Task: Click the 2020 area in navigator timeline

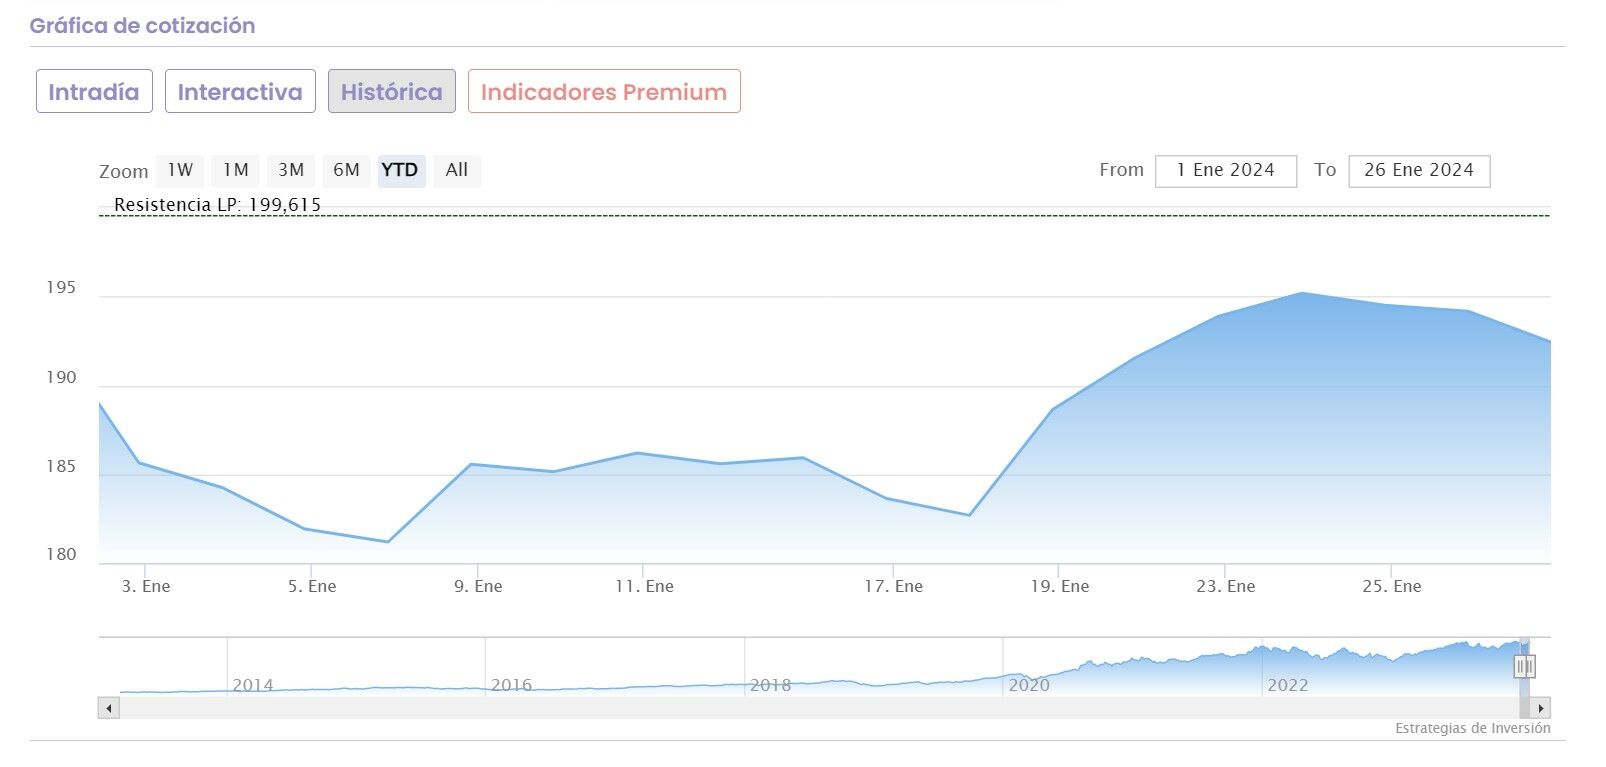Action: click(1029, 684)
